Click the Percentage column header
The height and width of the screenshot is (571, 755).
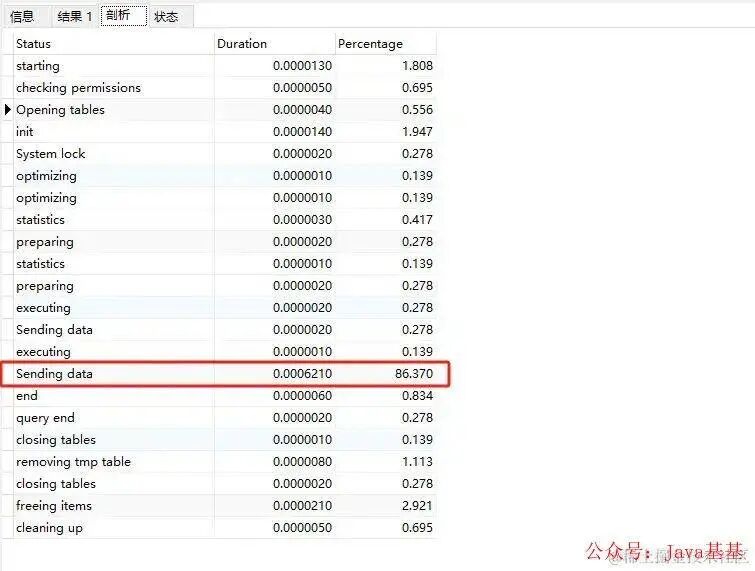386,44
